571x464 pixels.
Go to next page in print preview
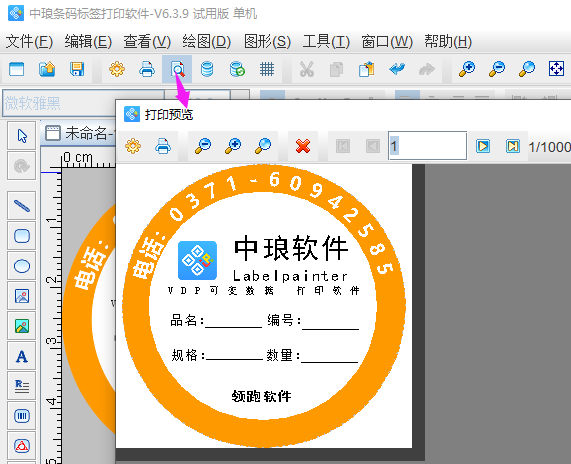(483, 146)
